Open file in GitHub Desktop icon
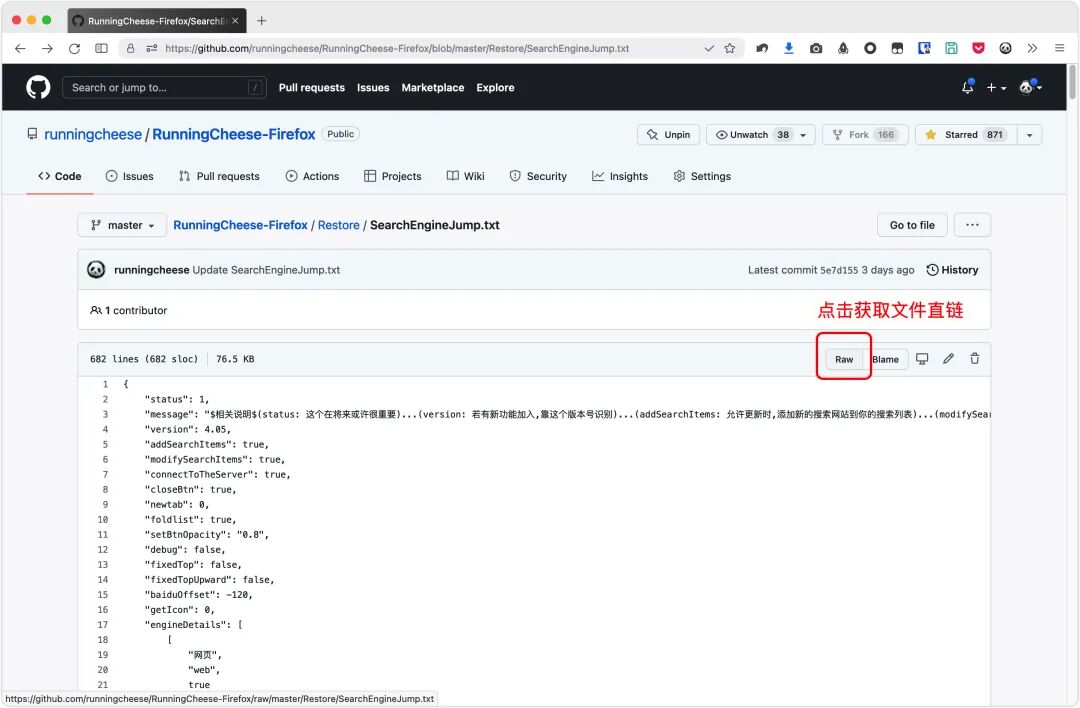 click(x=922, y=359)
